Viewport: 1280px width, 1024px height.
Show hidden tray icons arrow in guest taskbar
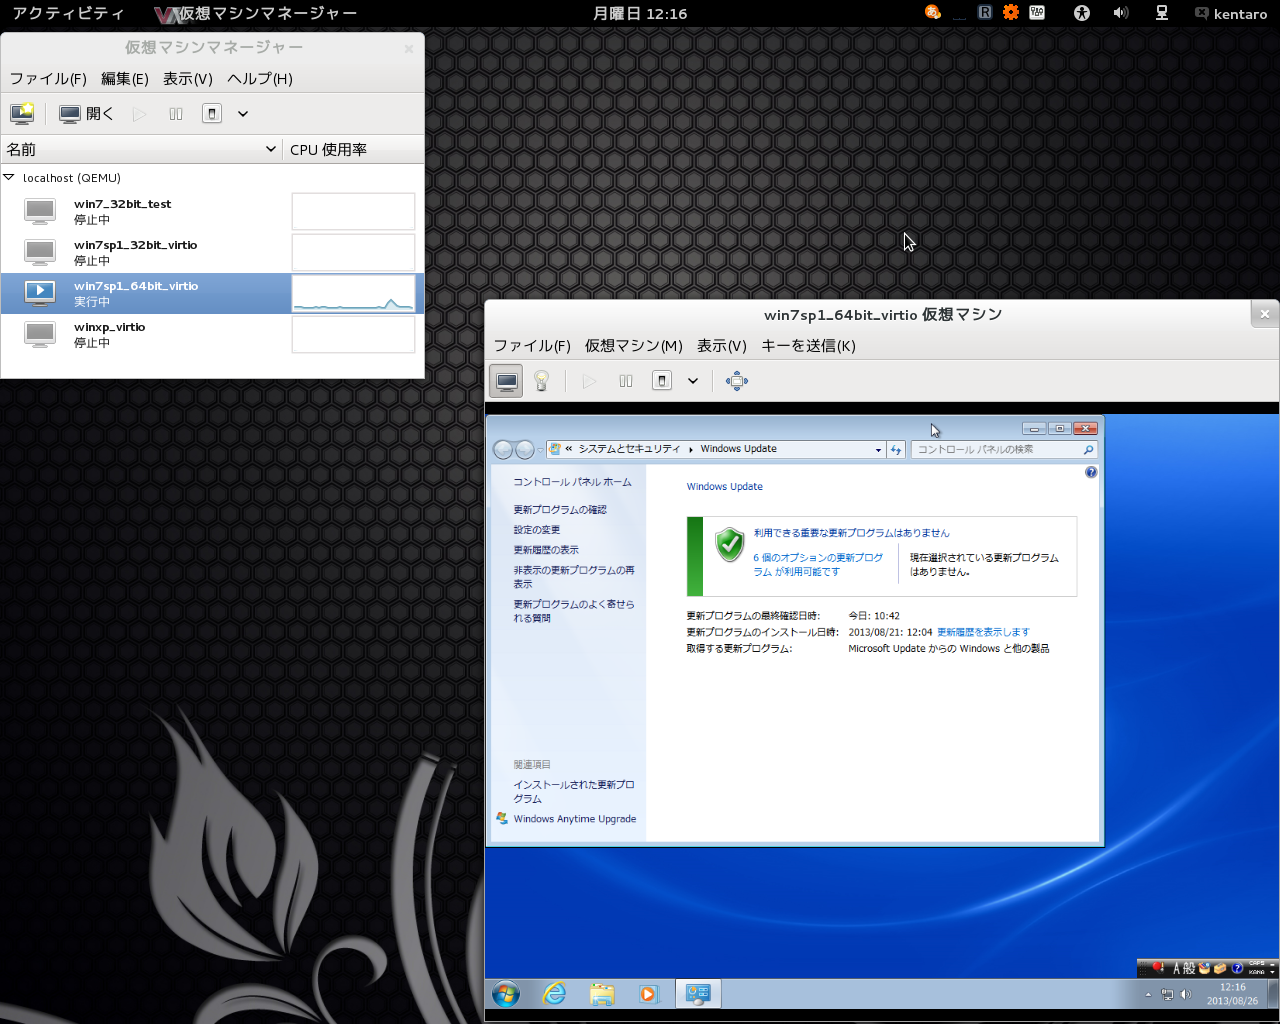[1148, 995]
